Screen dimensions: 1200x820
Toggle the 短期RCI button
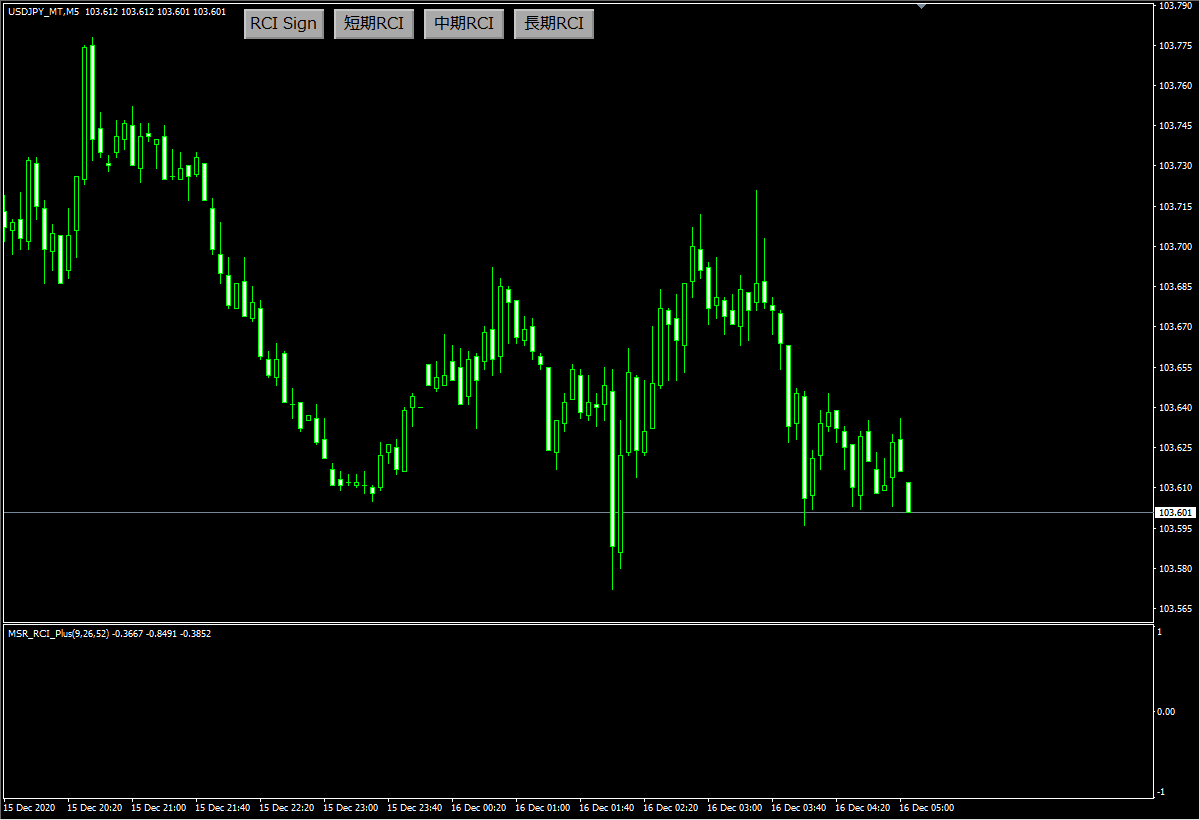374,24
